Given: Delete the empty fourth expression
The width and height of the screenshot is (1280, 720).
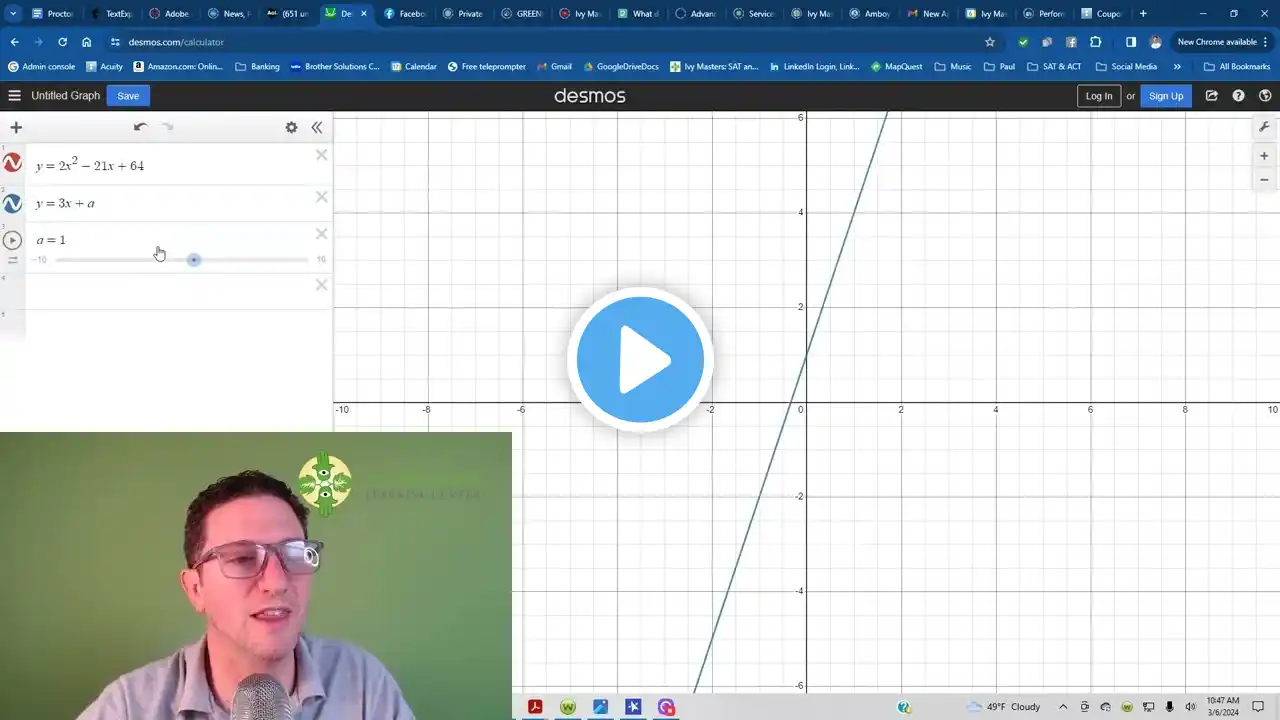Looking at the screenshot, I should click(321, 285).
